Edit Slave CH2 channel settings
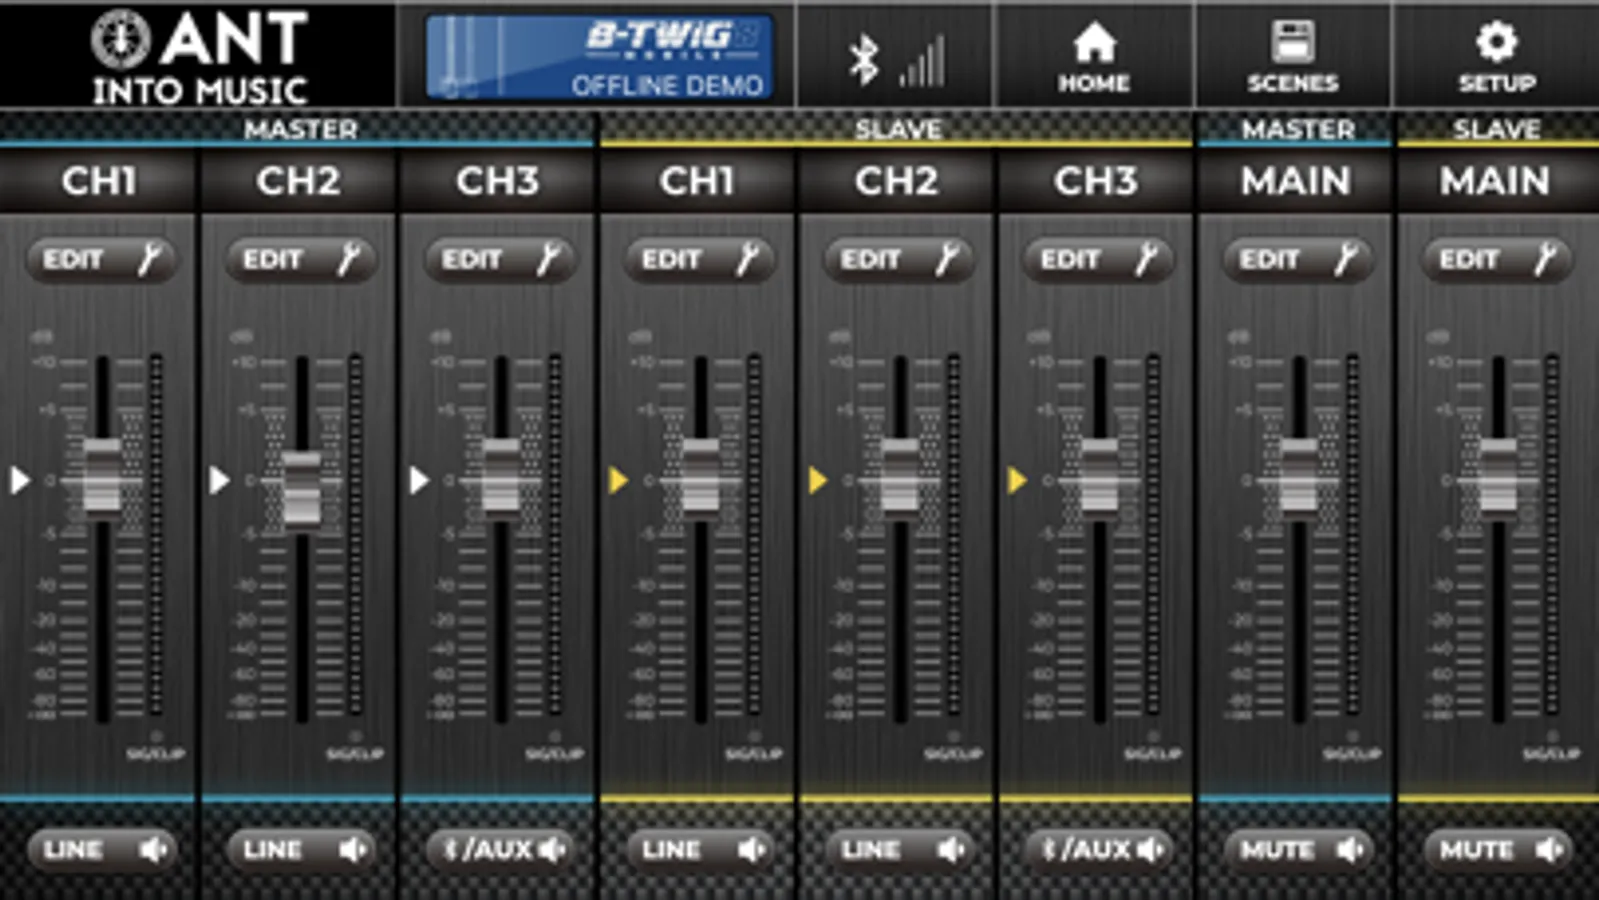 coord(899,260)
